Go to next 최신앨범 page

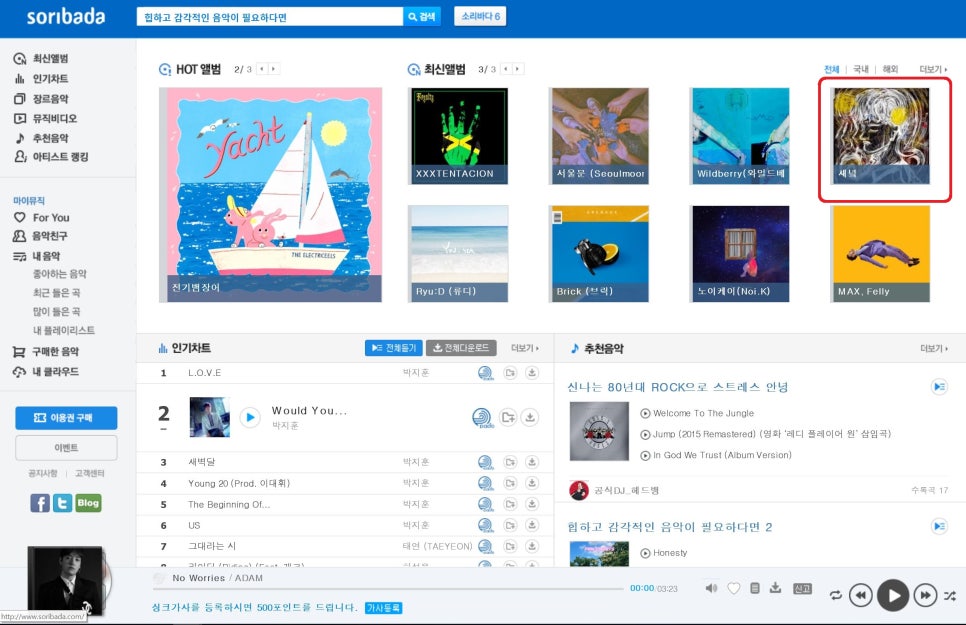(x=518, y=69)
